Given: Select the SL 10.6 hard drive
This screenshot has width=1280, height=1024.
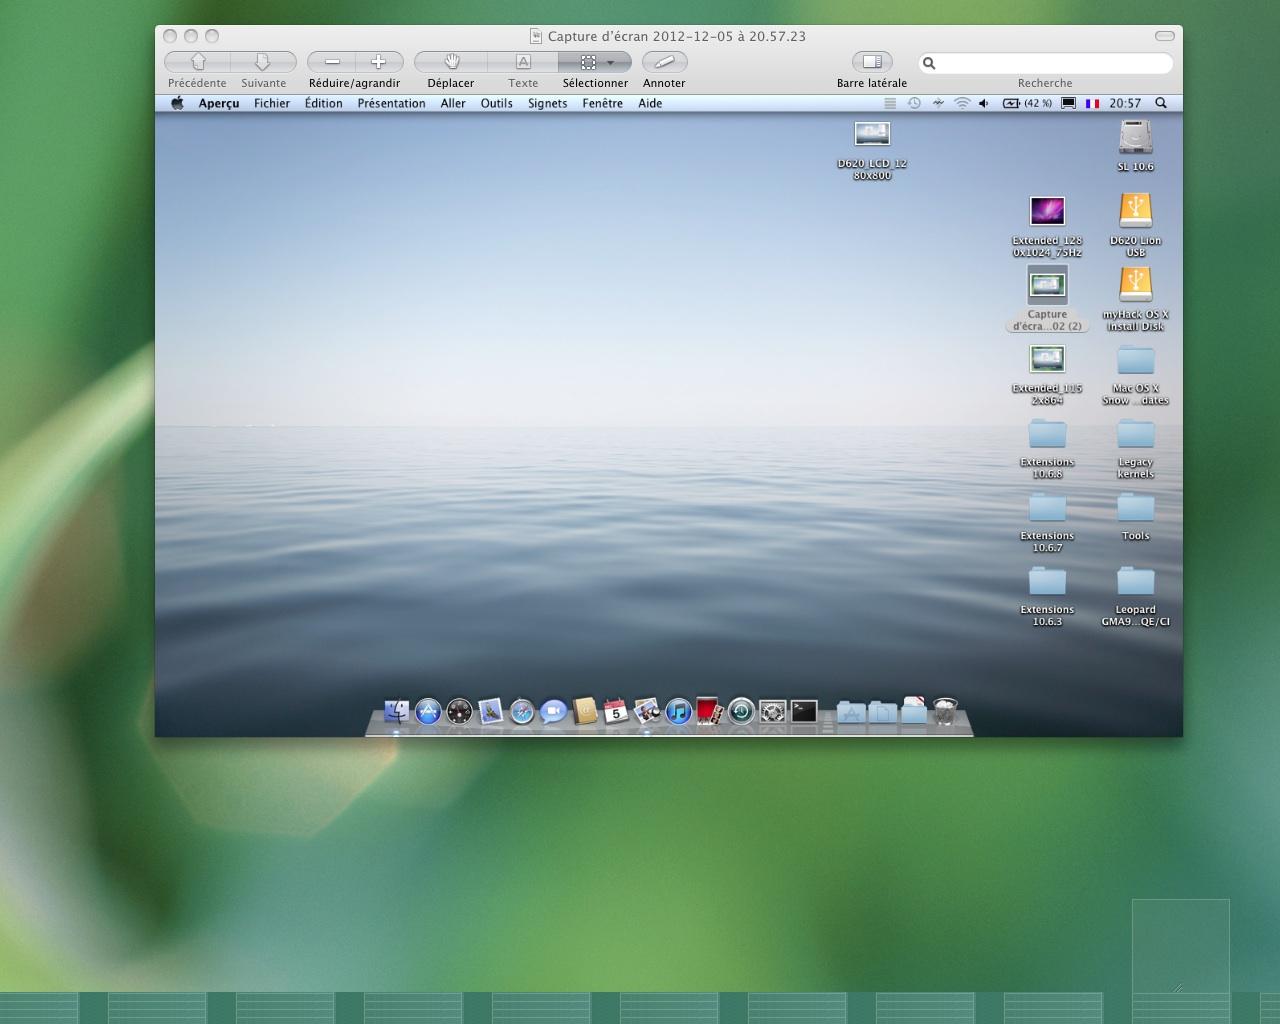Looking at the screenshot, I should click(1135, 138).
